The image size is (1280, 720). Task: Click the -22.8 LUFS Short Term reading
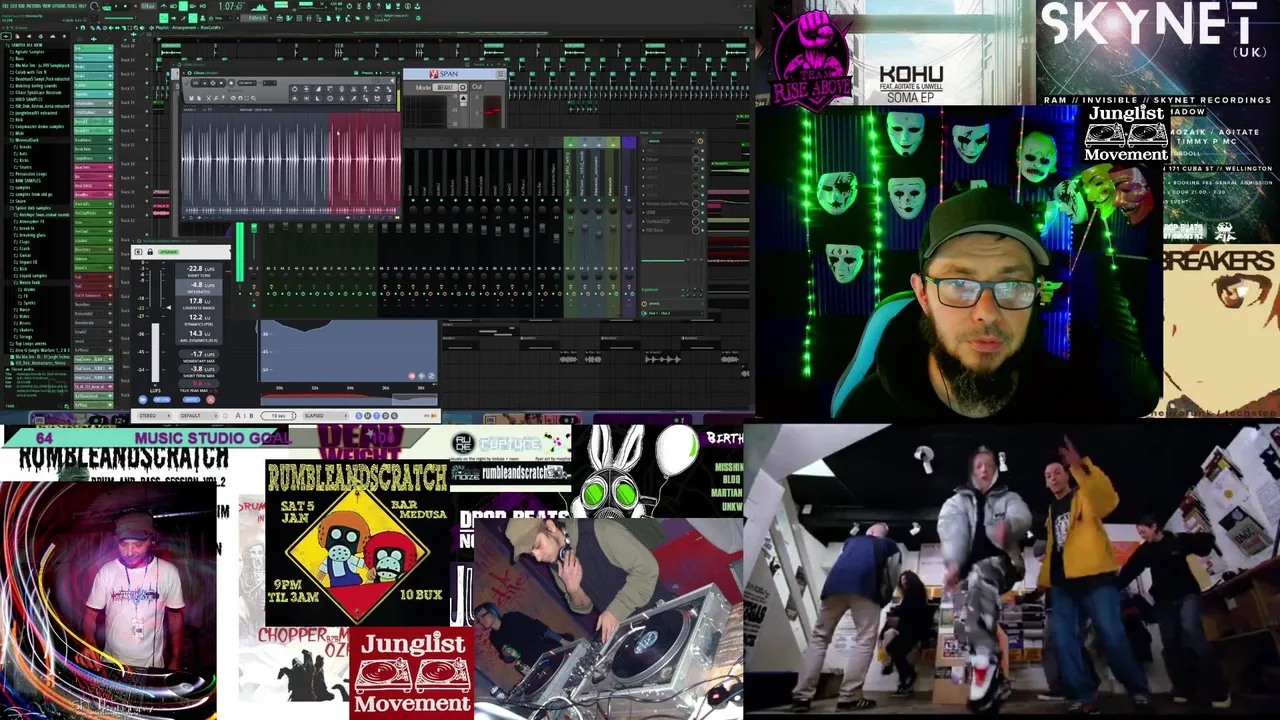coord(200,269)
